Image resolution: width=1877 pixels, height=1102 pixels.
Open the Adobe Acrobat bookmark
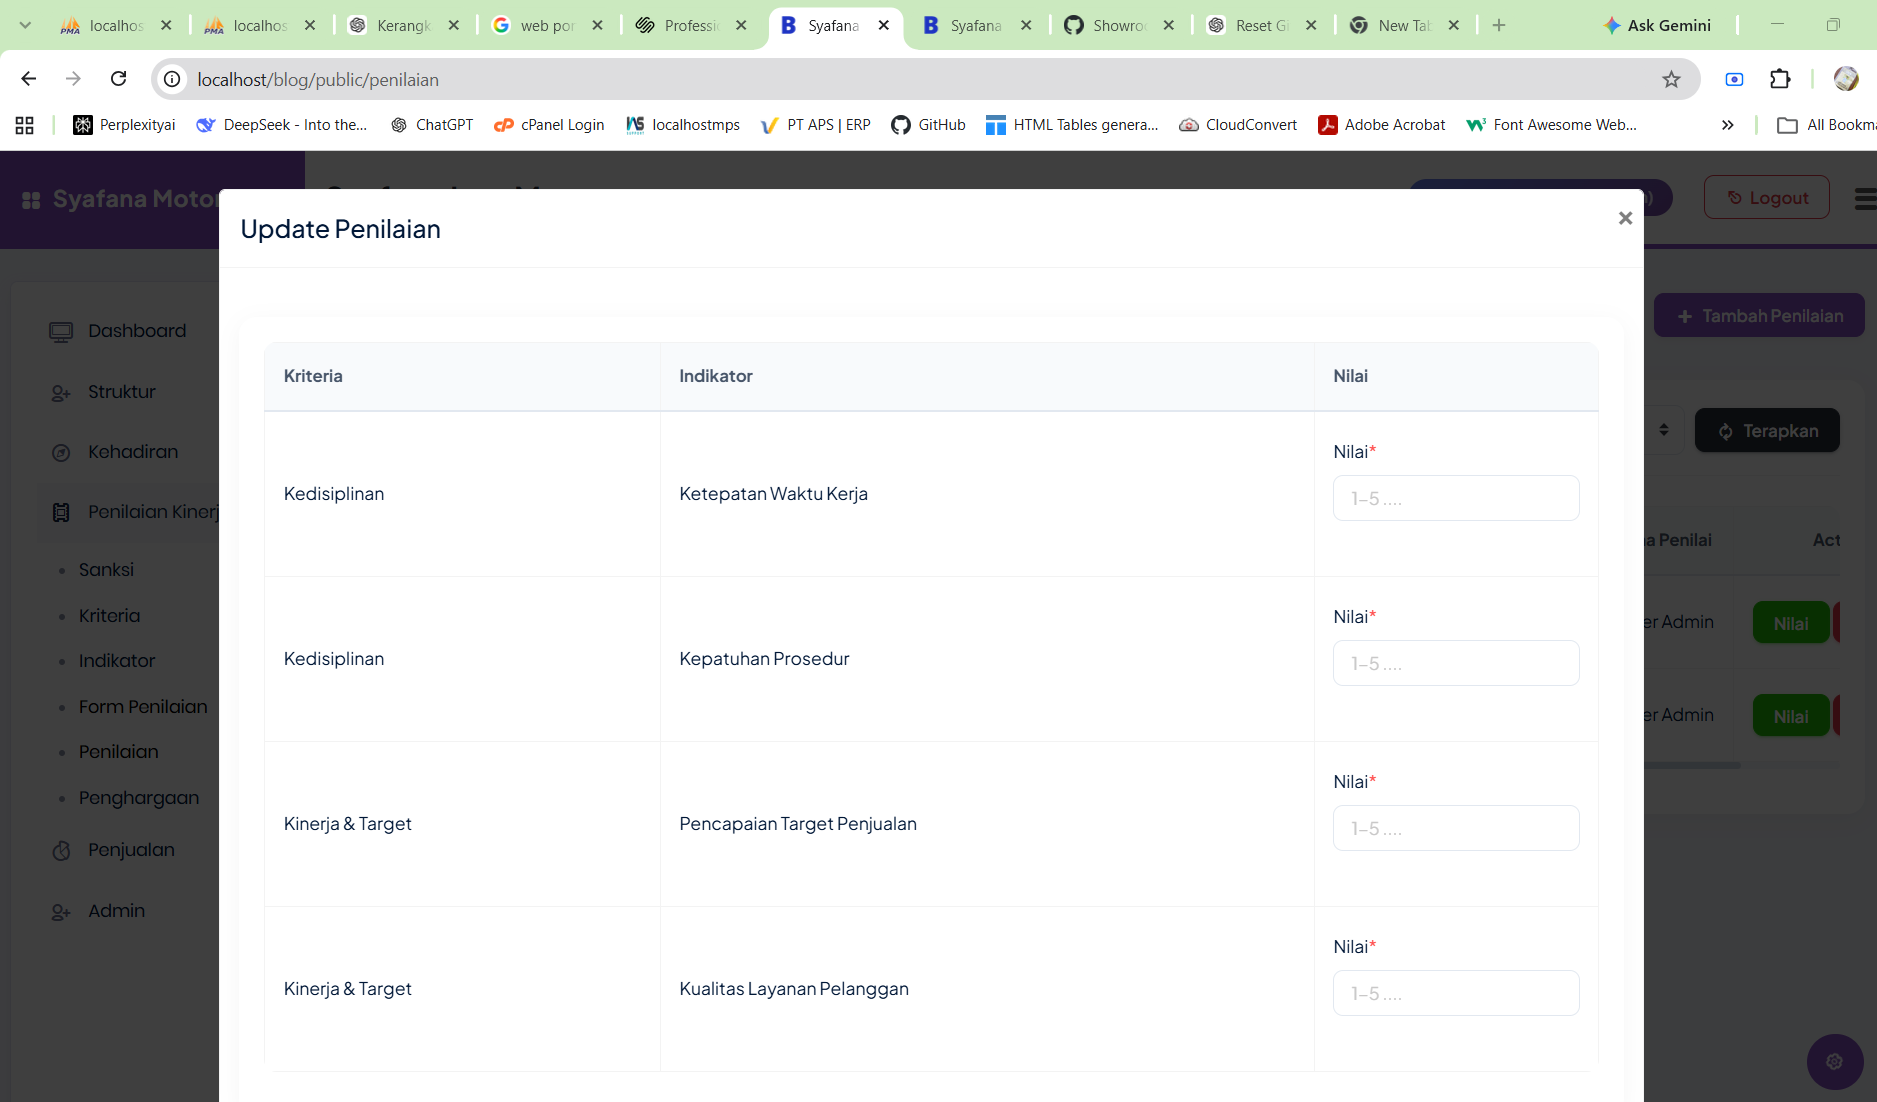1382,125
